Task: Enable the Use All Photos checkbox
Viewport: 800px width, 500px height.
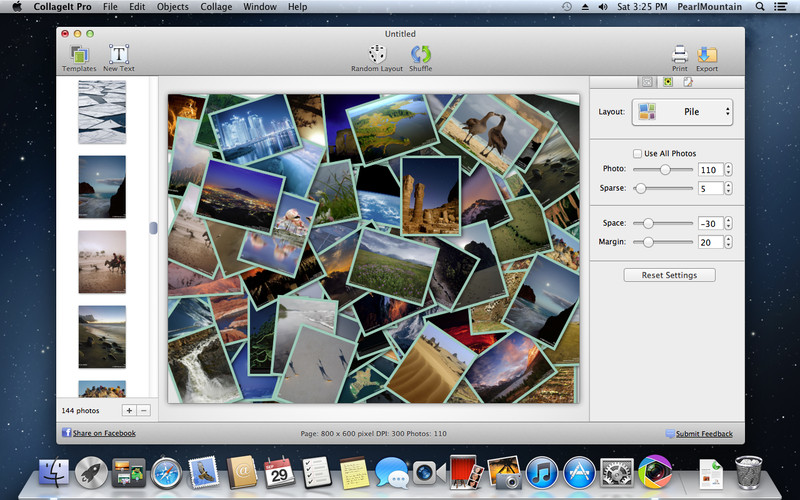Action: [x=638, y=153]
